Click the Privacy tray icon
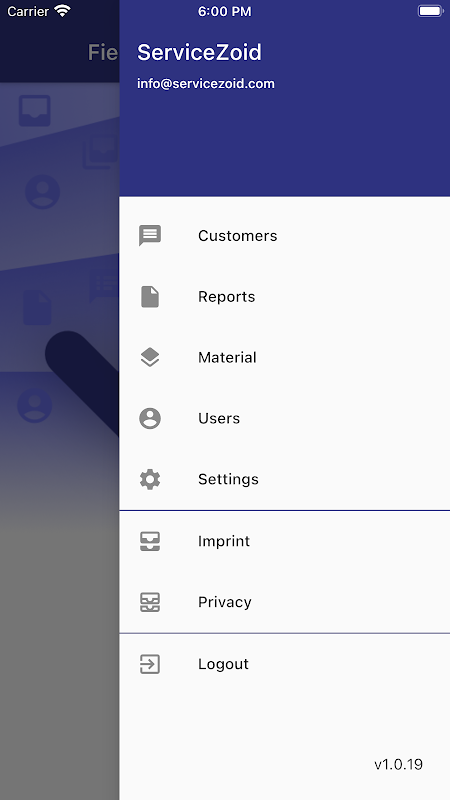This screenshot has width=450, height=800. 150,602
